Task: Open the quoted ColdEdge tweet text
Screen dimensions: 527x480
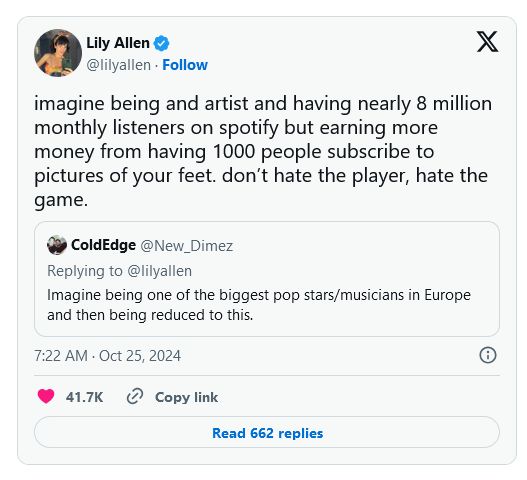Action: 259,305
